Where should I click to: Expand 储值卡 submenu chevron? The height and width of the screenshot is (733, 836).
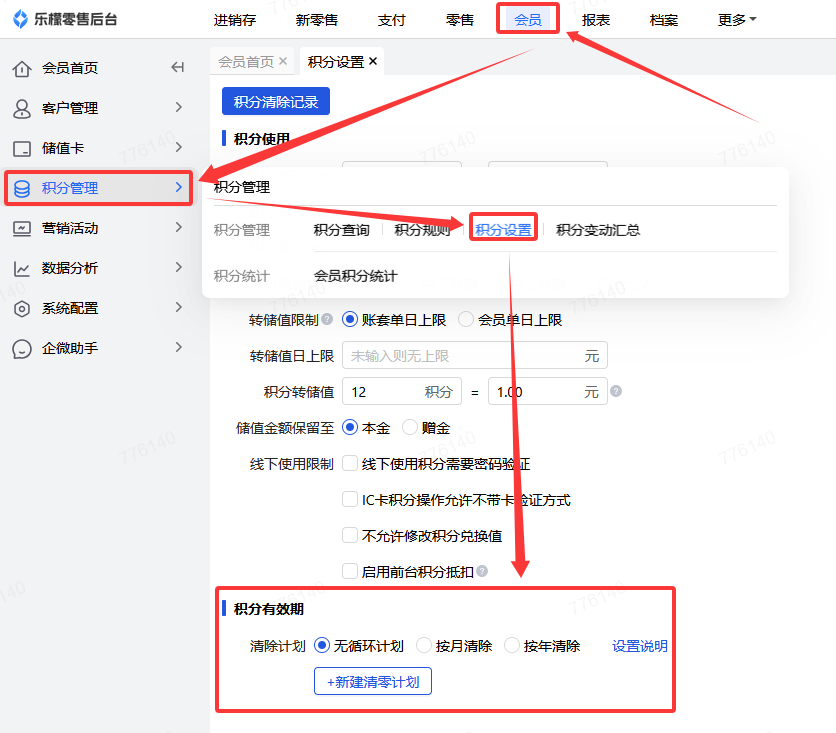(179, 147)
